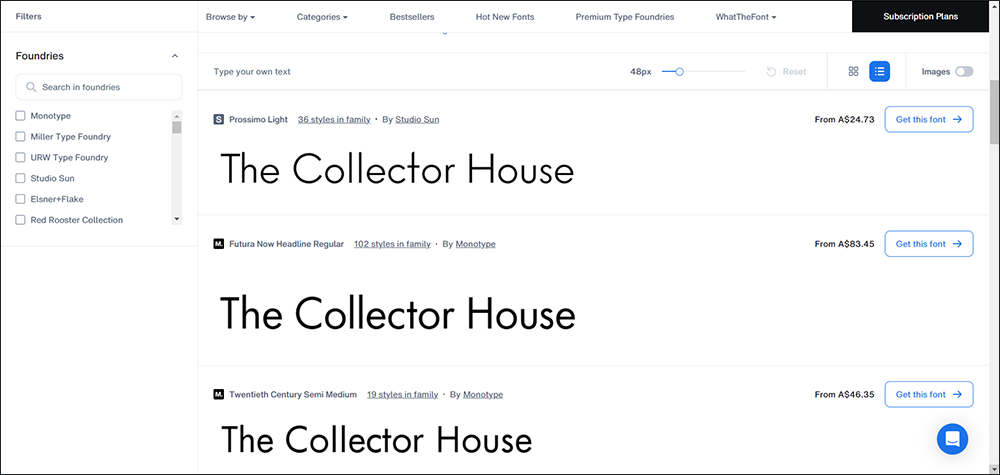The width and height of the screenshot is (1000, 475).
Task: Click the From A$83.45 price
Action: pyautogui.click(x=844, y=244)
